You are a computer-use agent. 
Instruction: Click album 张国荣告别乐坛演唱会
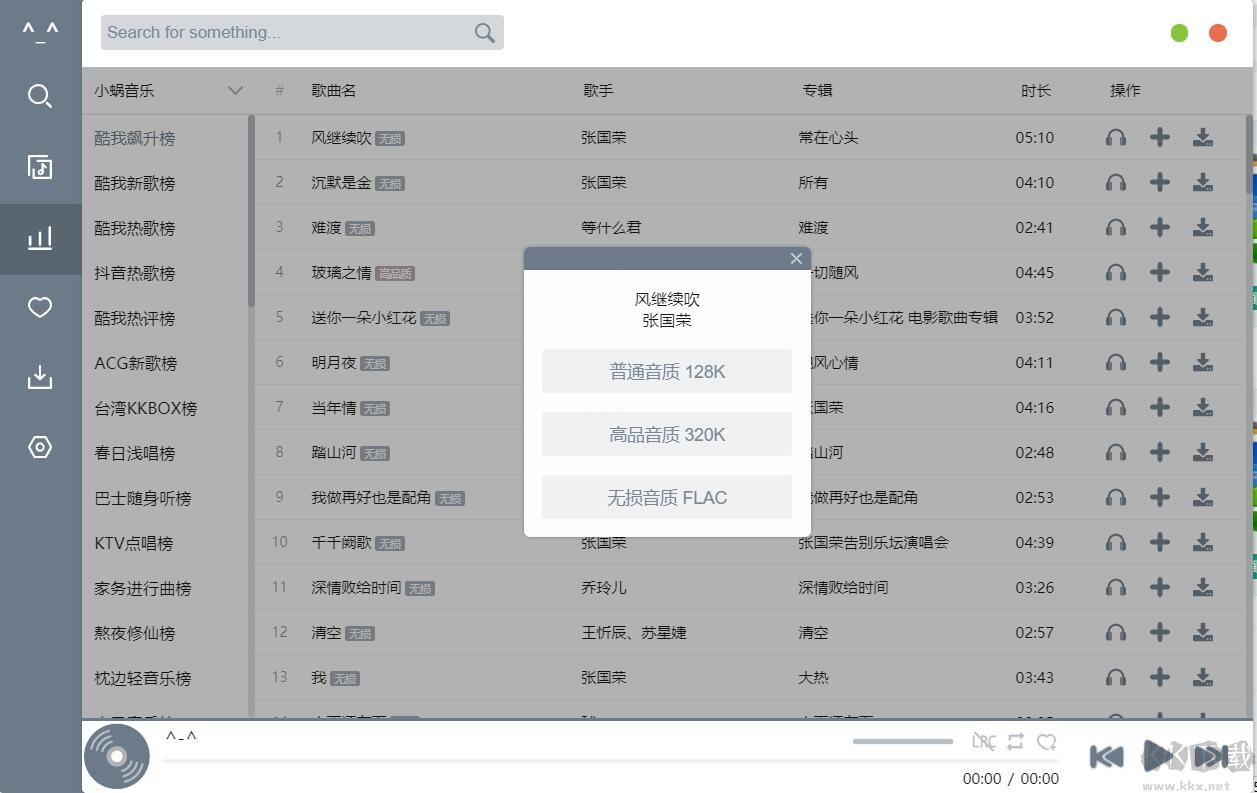click(x=874, y=543)
